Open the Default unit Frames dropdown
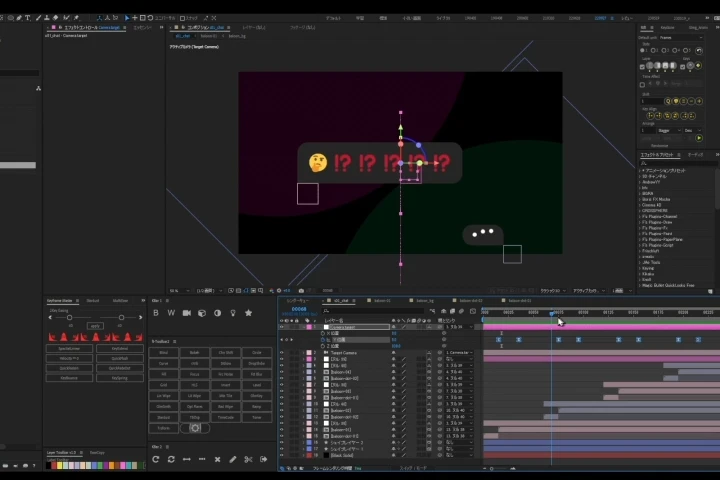720x480 pixels. pyautogui.click(x=681, y=38)
